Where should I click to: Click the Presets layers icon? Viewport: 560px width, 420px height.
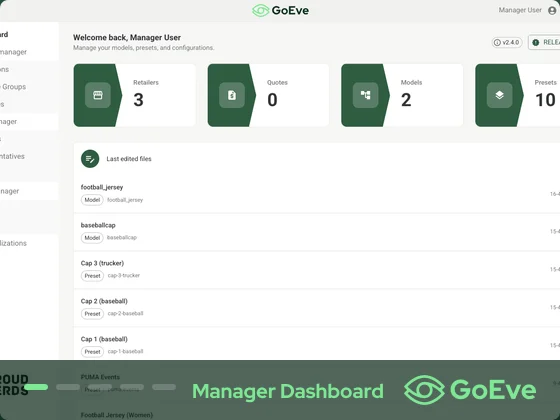(500, 95)
